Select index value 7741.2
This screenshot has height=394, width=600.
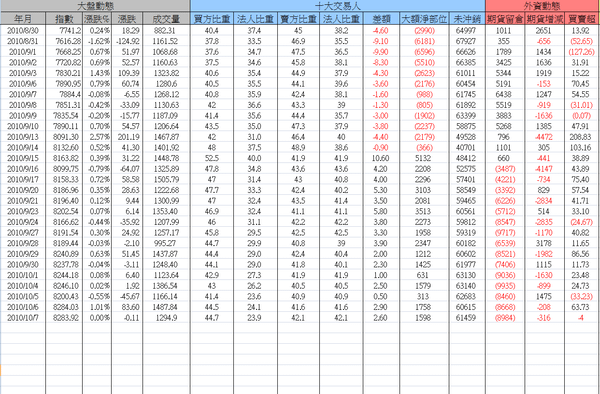70,30
